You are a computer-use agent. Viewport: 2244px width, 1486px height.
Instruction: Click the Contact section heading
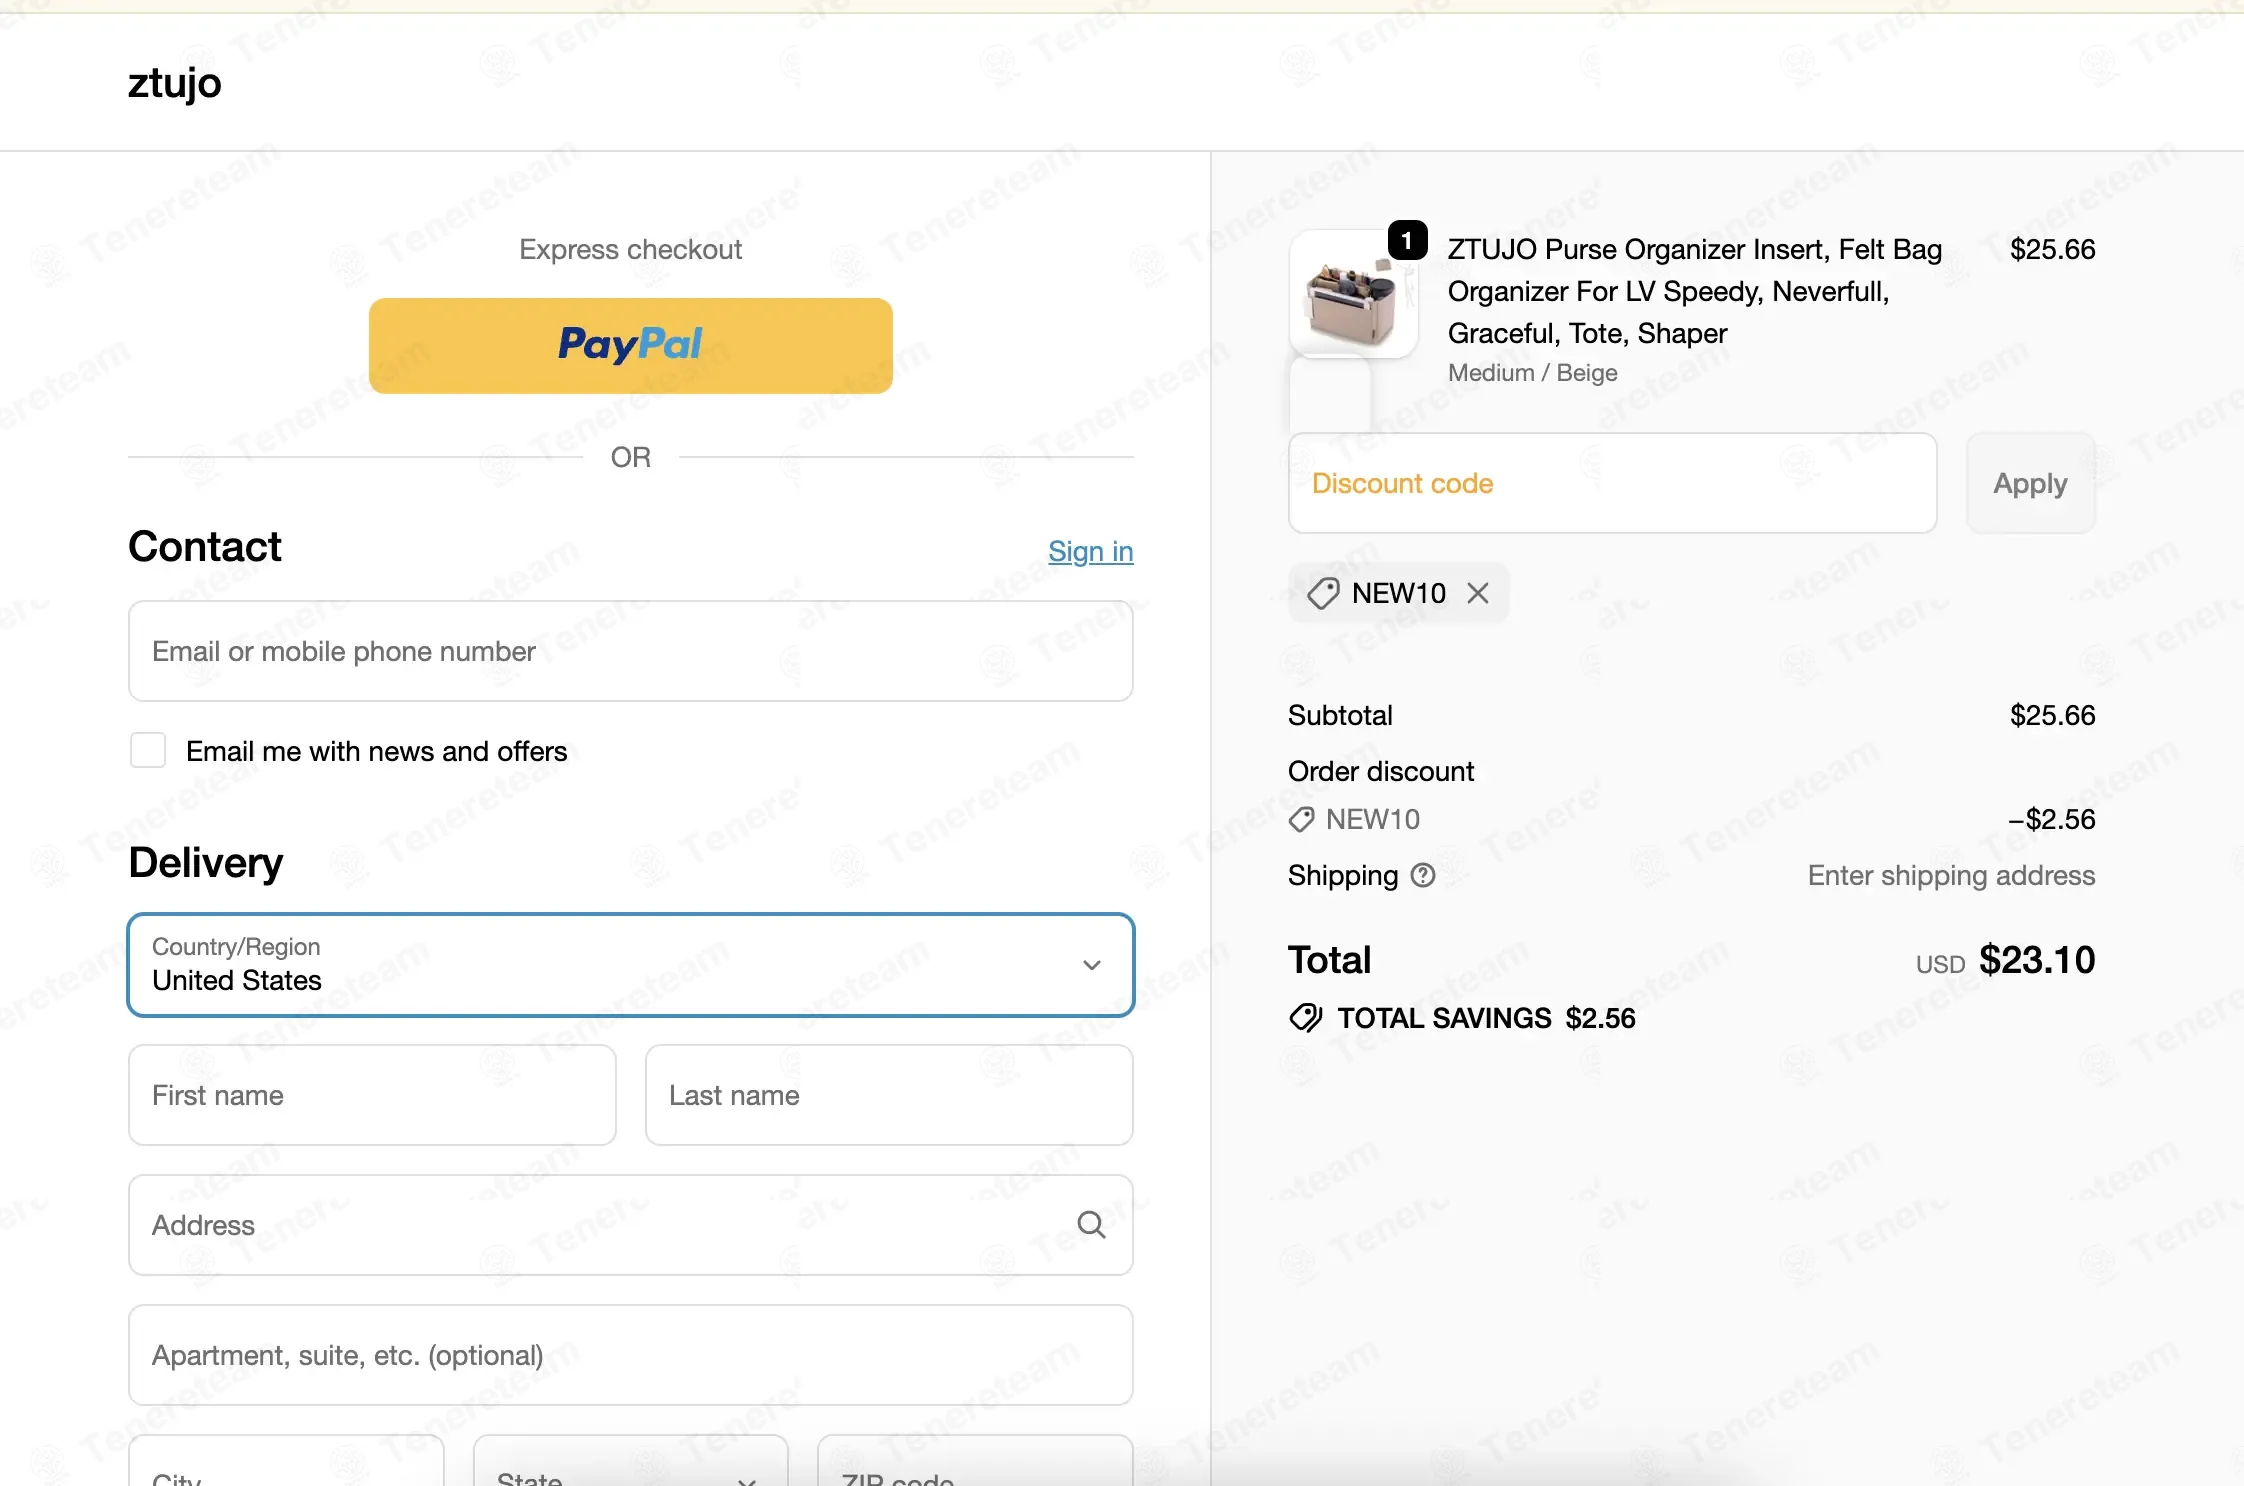pyautogui.click(x=205, y=546)
